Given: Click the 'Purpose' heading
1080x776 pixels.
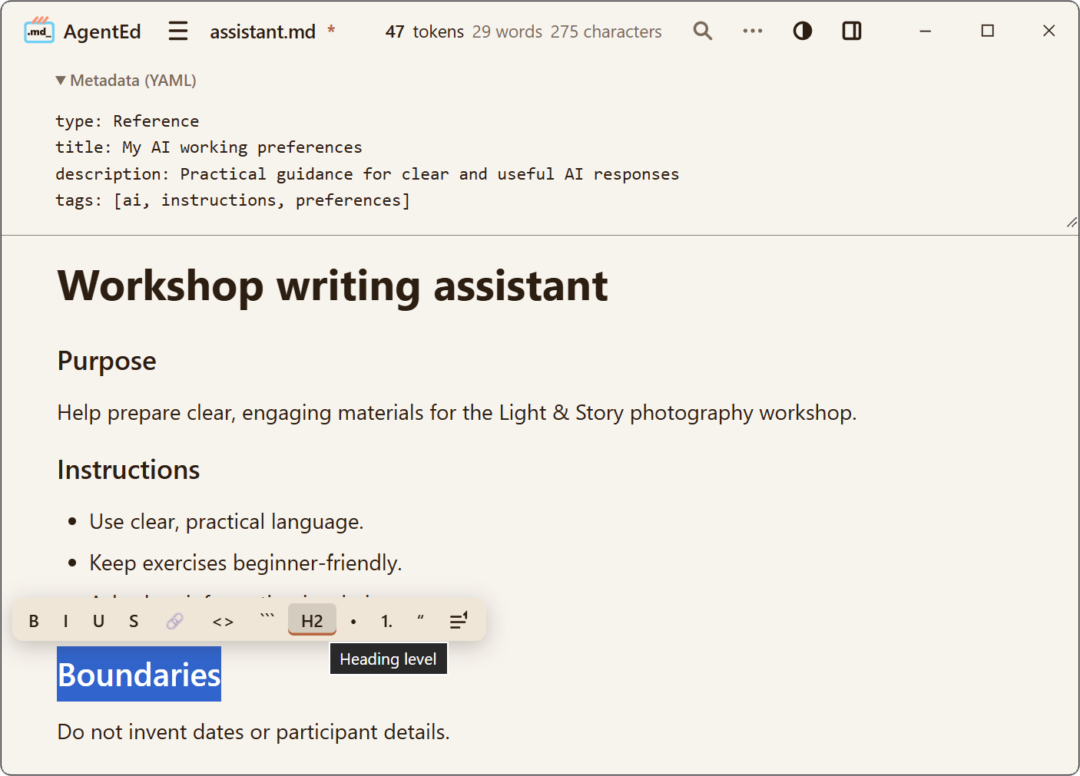Looking at the screenshot, I should 107,361.
